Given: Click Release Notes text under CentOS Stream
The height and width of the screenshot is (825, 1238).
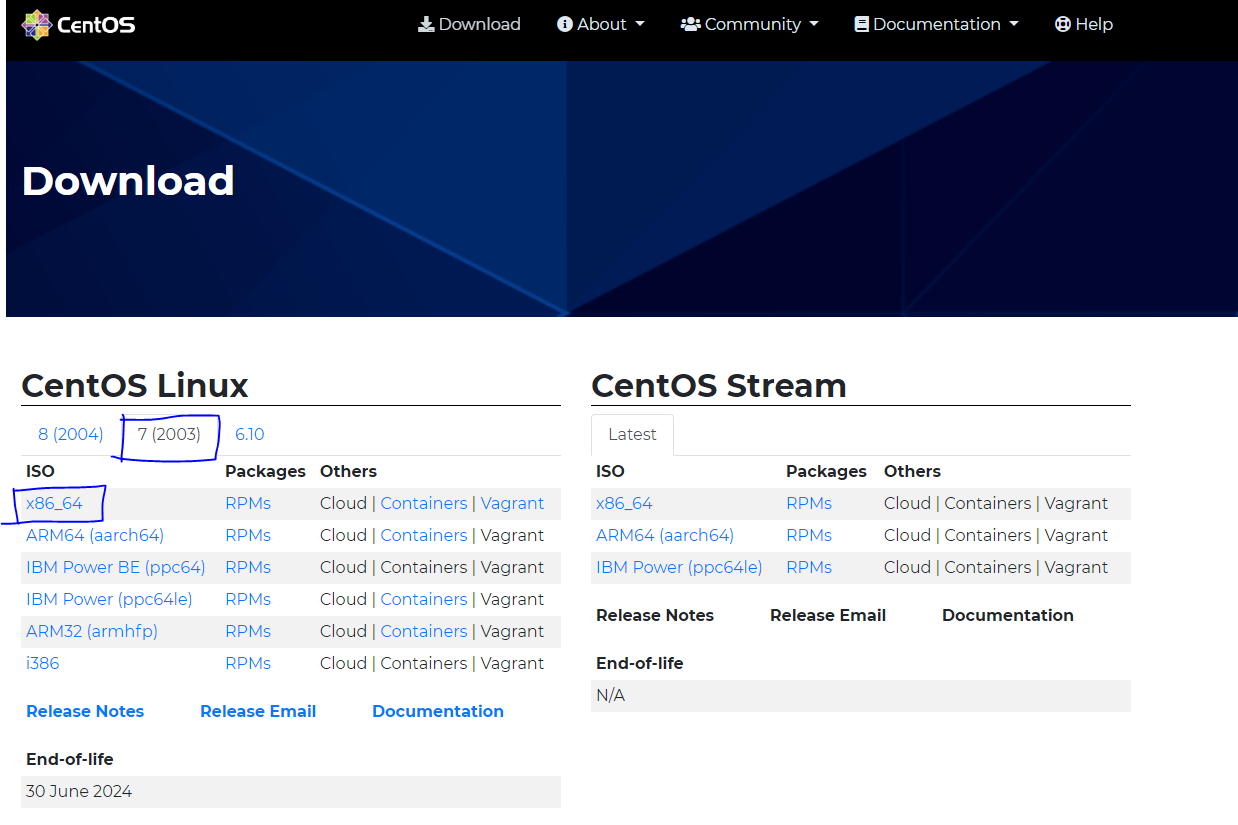Looking at the screenshot, I should pos(655,615).
